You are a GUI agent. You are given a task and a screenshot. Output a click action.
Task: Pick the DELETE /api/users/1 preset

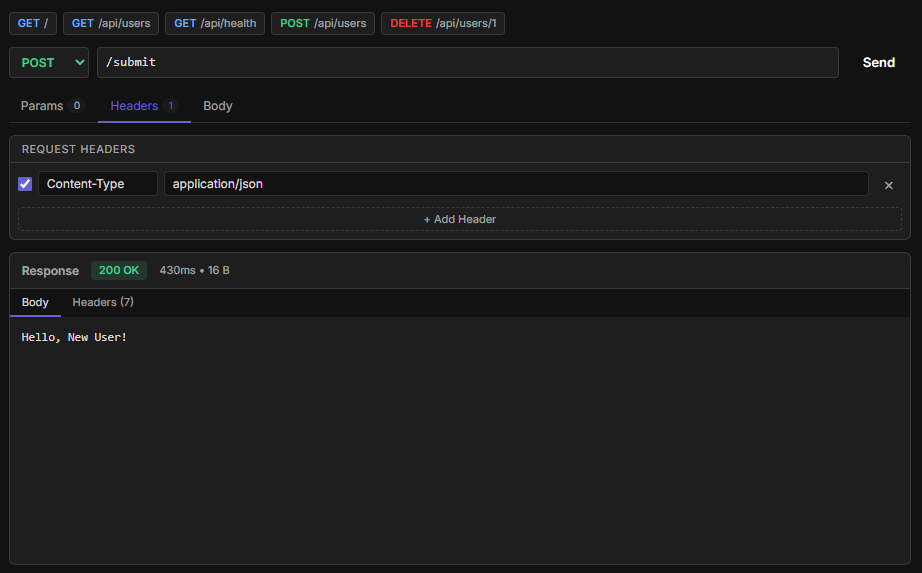point(442,23)
